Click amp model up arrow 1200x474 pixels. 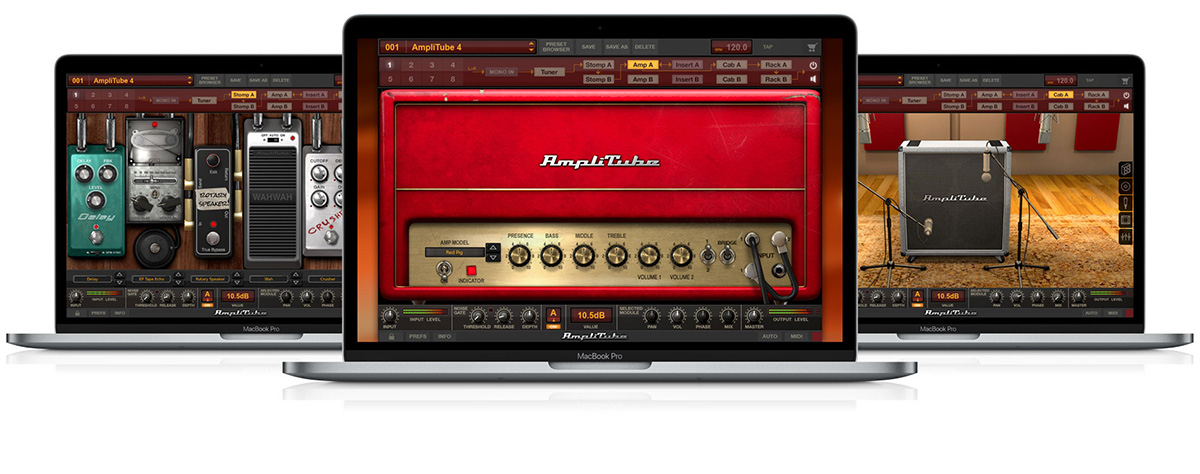point(491,248)
